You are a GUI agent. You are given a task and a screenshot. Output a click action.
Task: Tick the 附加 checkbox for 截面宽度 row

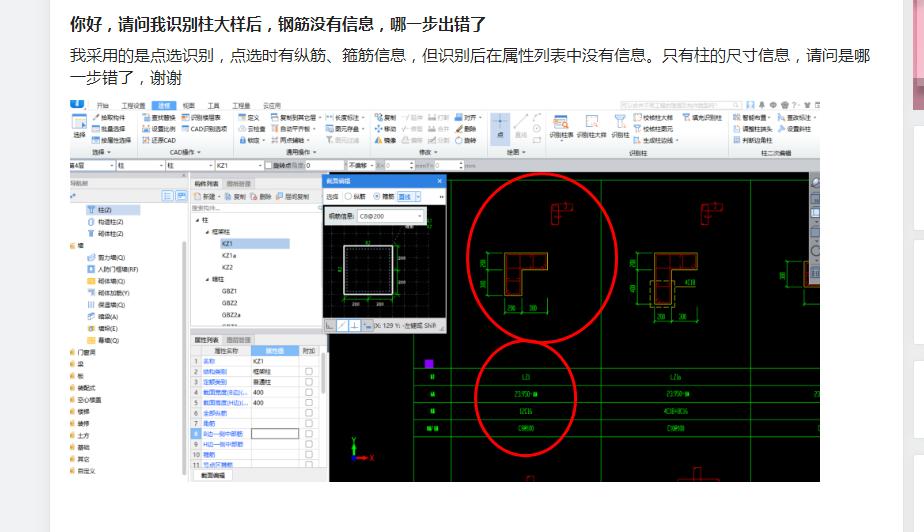coord(309,392)
